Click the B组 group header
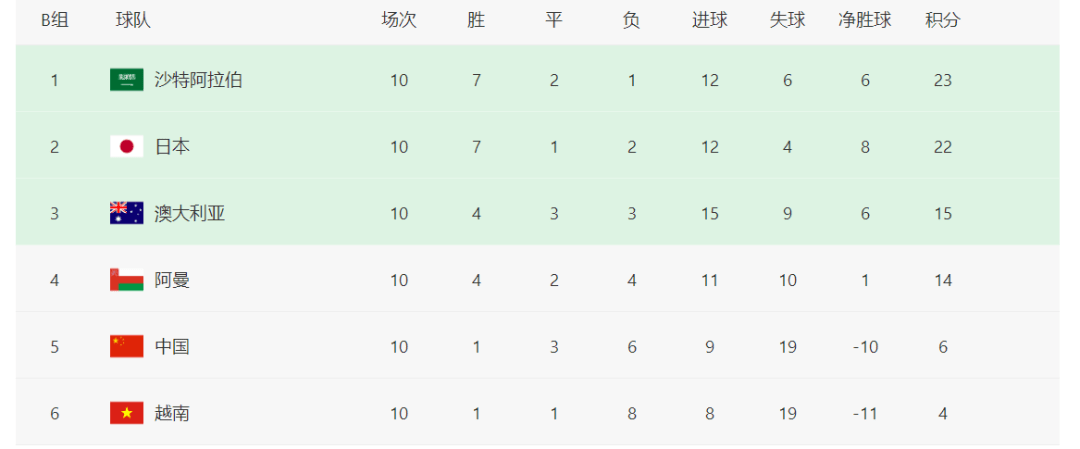The image size is (1080, 449). pos(54,21)
